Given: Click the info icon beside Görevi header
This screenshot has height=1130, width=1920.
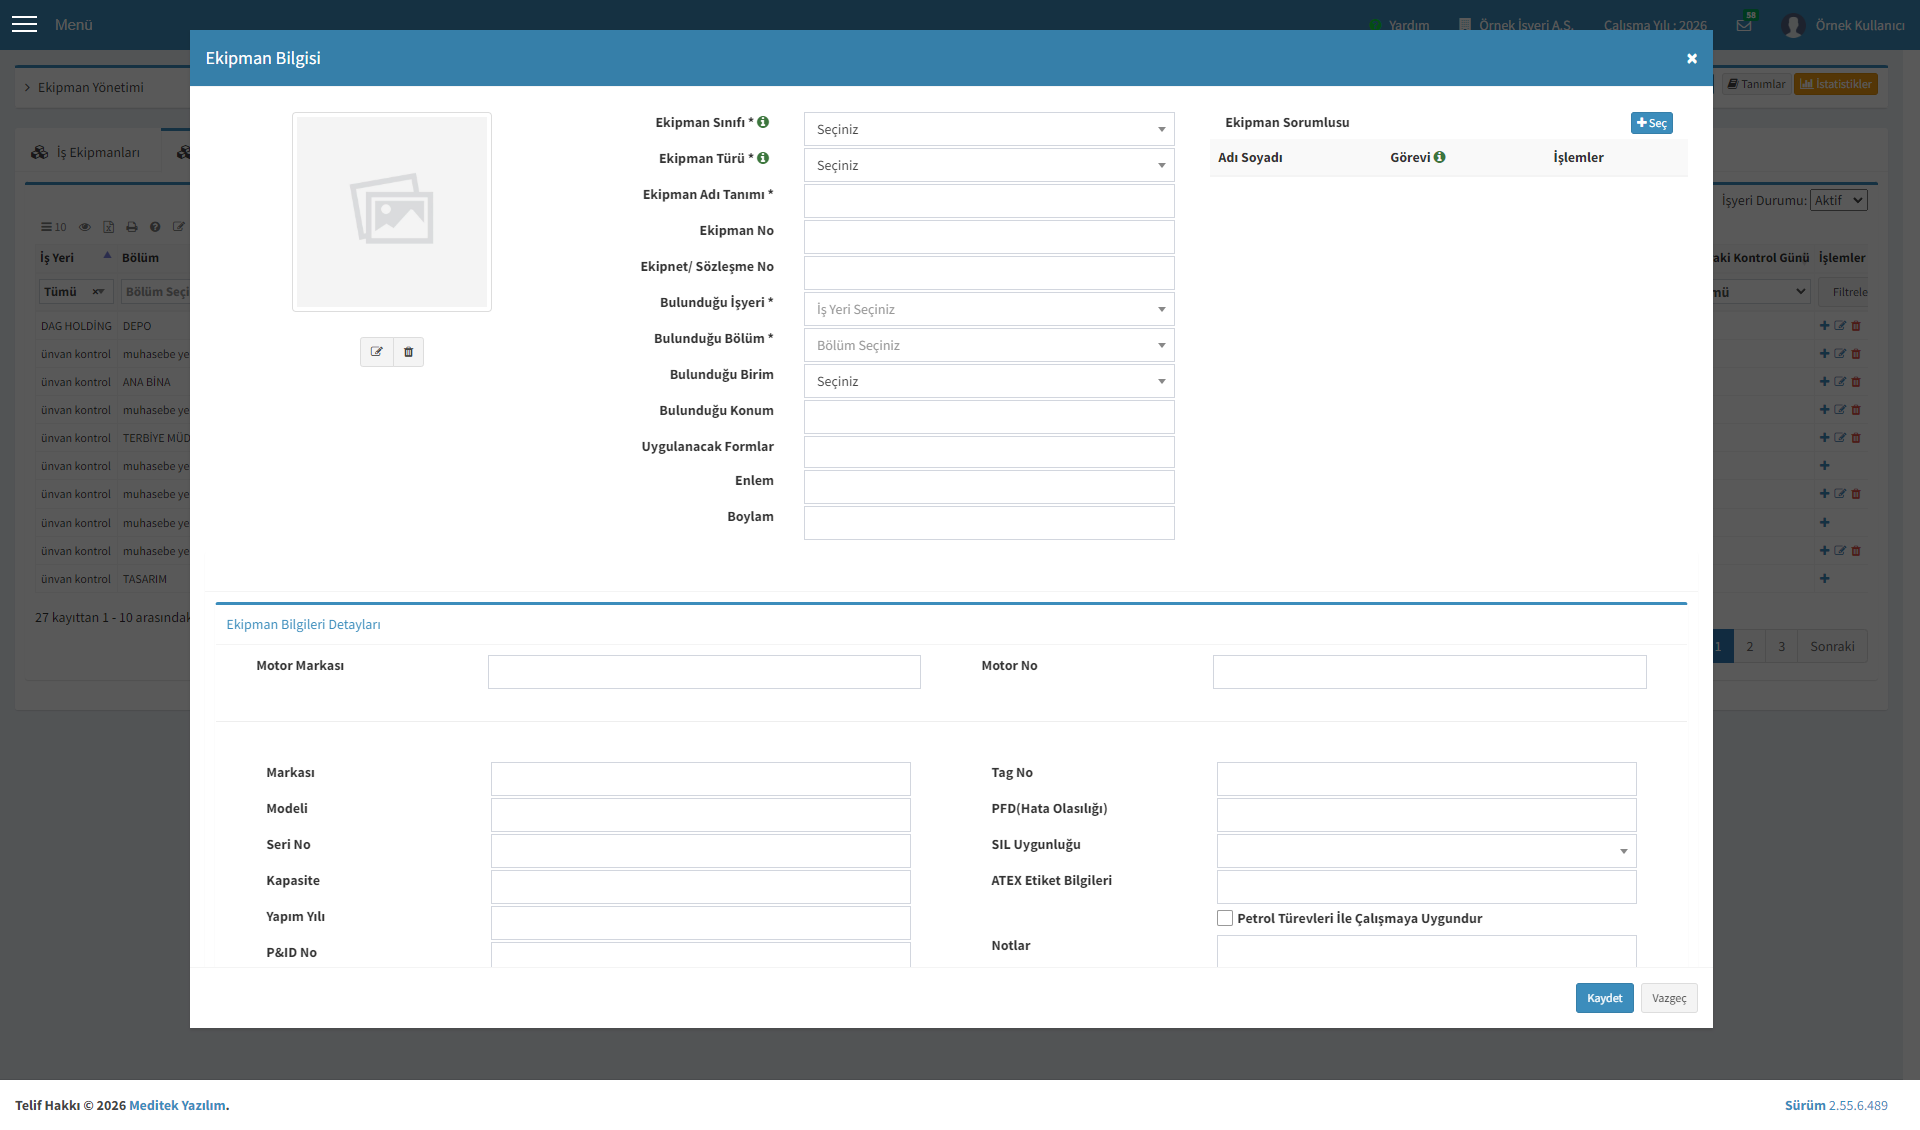Looking at the screenshot, I should coord(1440,157).
